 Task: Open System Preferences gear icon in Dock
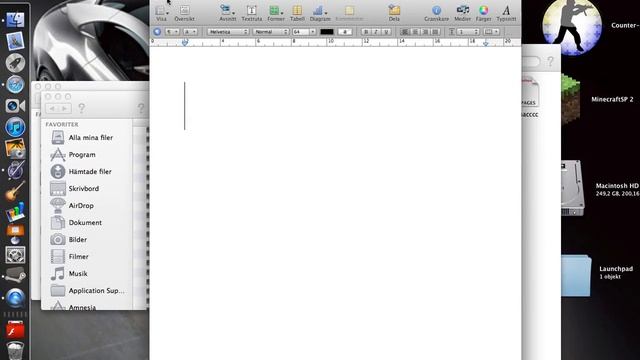(16, 255)
